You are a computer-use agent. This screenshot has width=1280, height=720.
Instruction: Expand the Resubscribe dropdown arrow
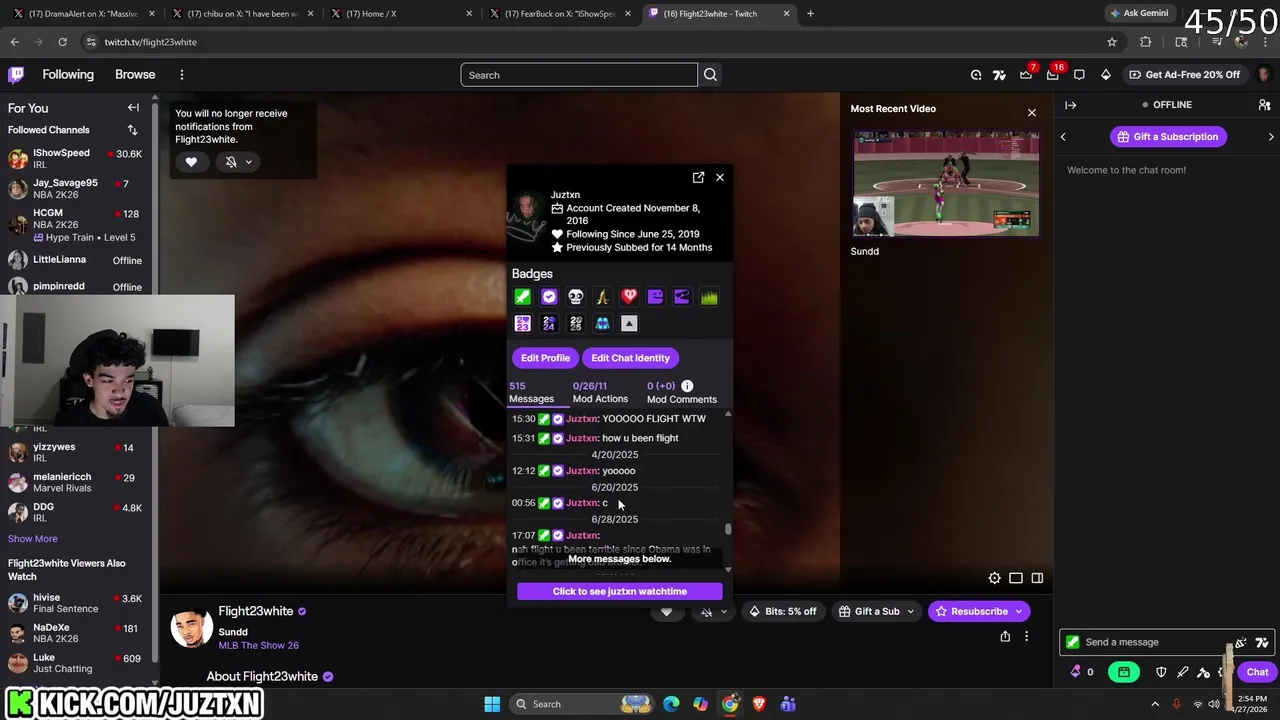(1019, 612)
